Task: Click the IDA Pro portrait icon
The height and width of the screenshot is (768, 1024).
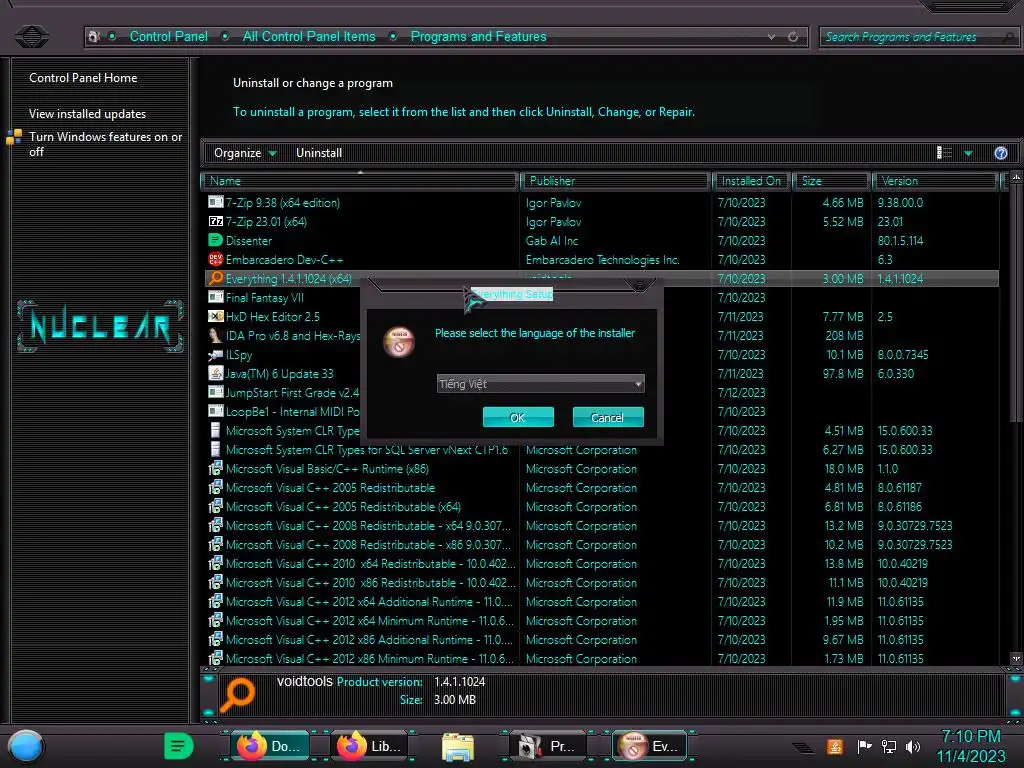Action: coord(216,335)
